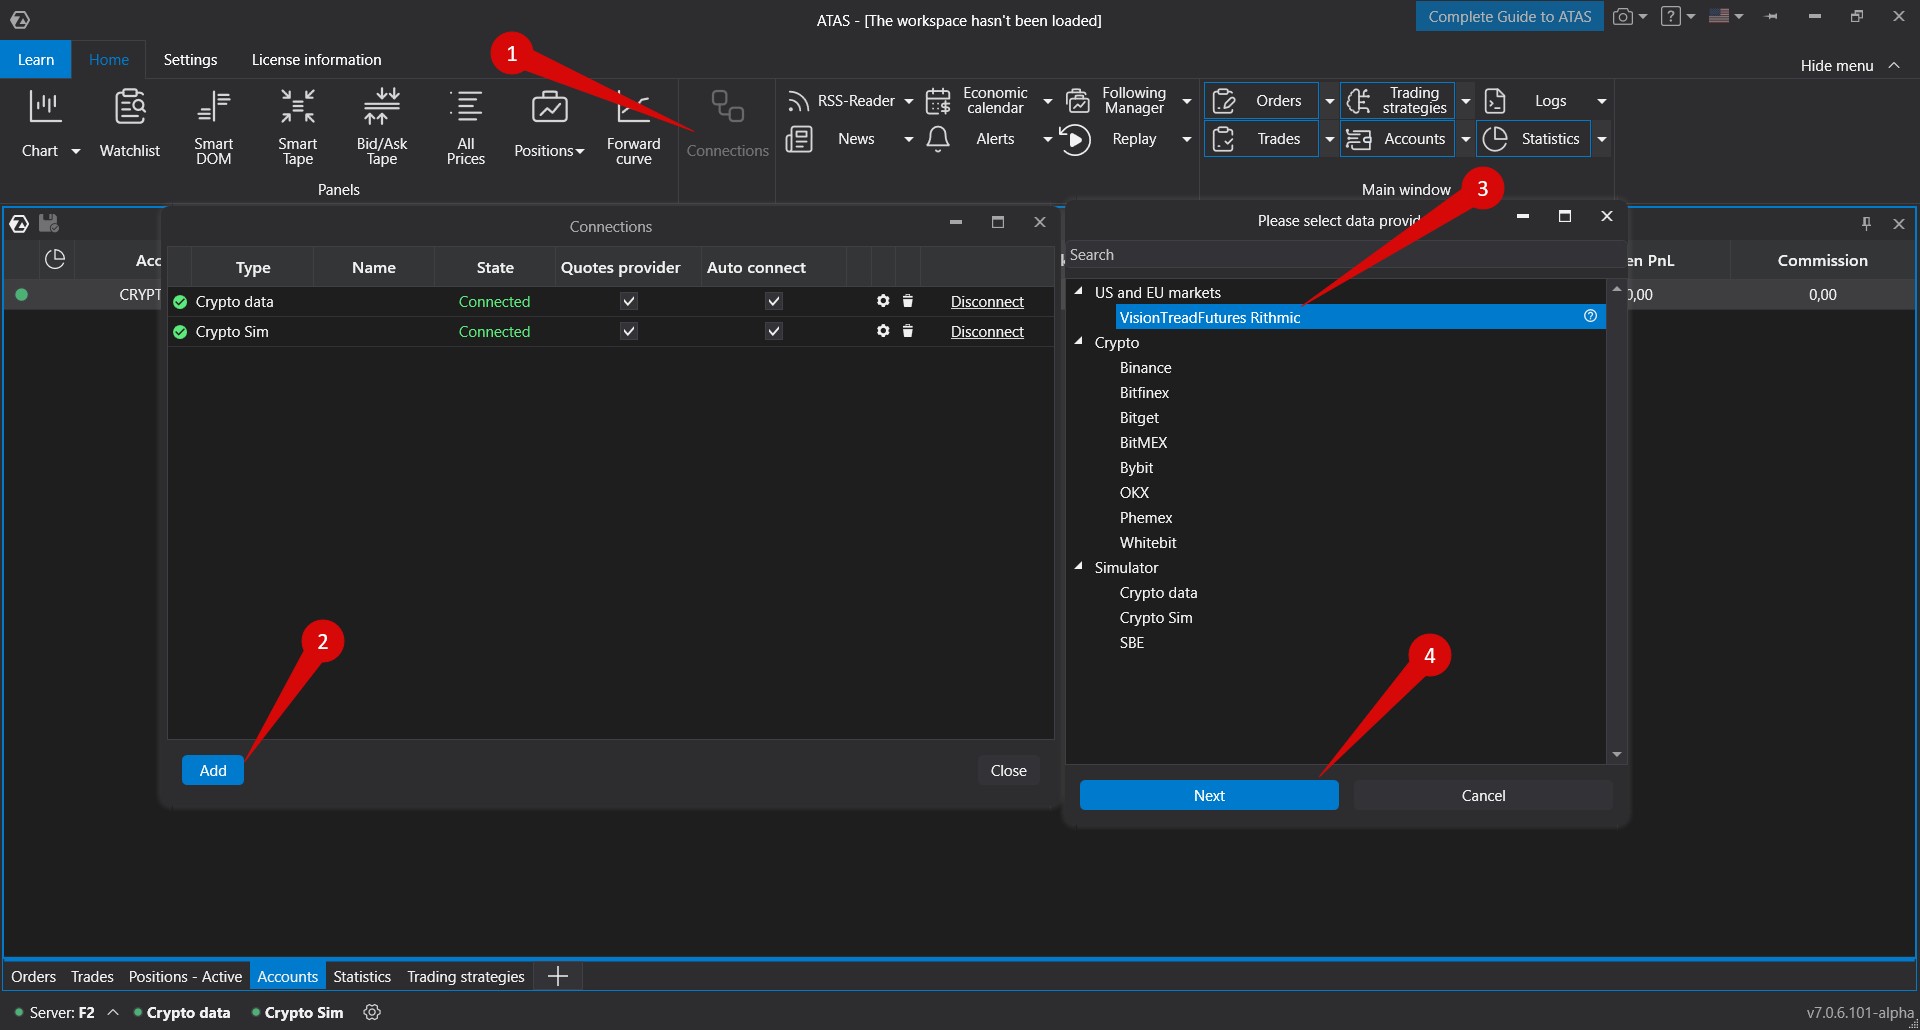Image resolution: width=1920 pixels, height=1030 pixels.
Task: Disconnect the Crypto data connection
Action: point(986,301)
